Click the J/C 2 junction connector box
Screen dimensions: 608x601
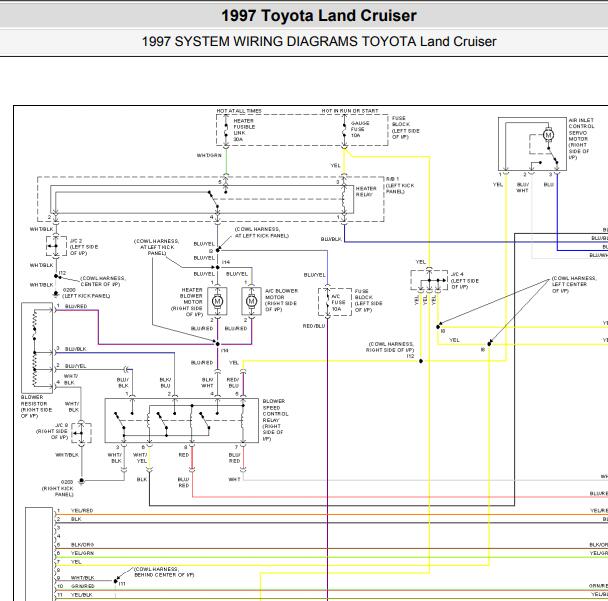[56, 246]
